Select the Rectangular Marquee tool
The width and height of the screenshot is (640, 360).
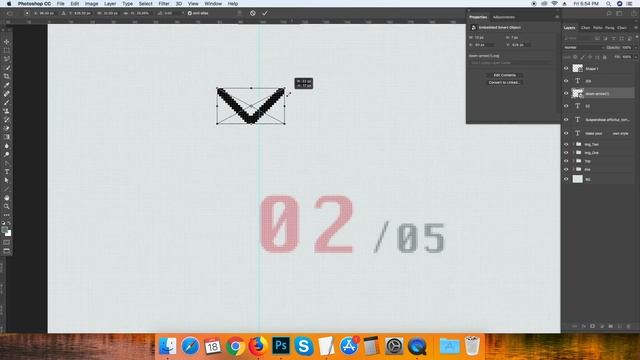[7, 50]
